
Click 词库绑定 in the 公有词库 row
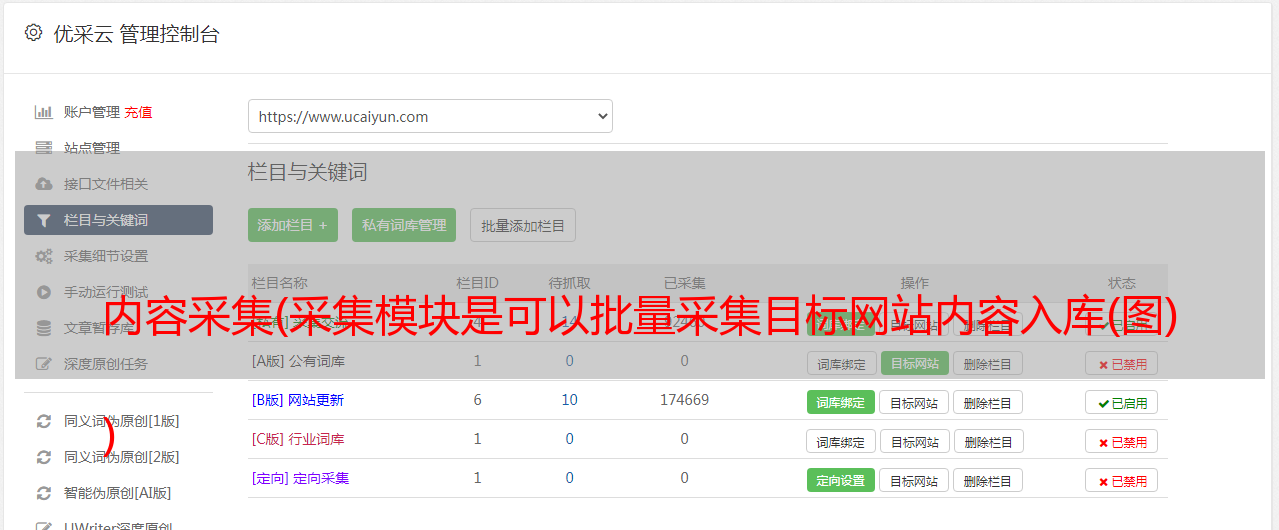(x=841, y=364)
